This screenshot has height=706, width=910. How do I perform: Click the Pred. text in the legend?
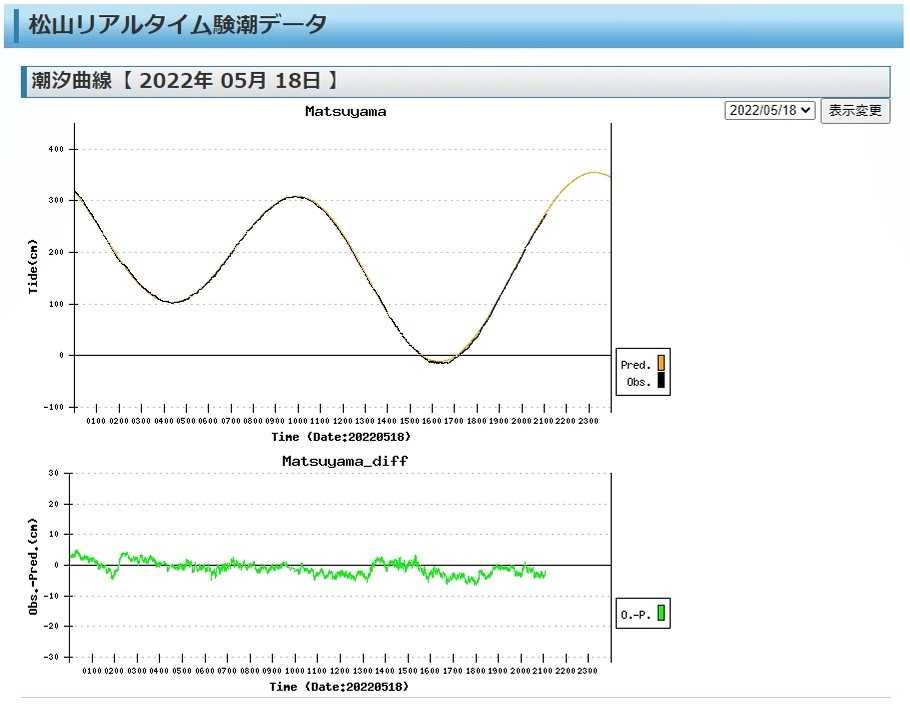pos(635,365)
